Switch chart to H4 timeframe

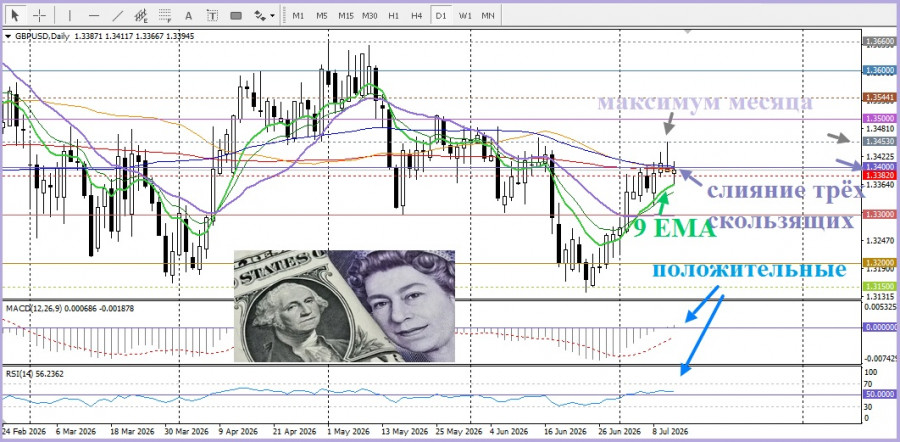click(x=417, y=15)
